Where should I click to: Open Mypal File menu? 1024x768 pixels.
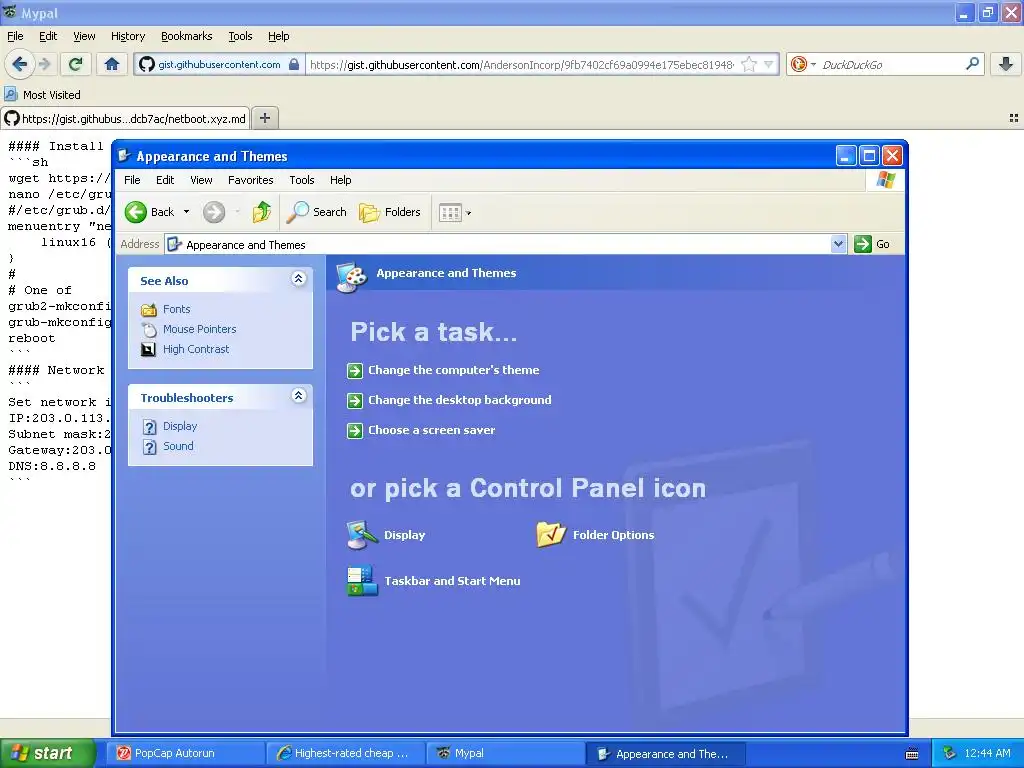click(x=15, y=36)
